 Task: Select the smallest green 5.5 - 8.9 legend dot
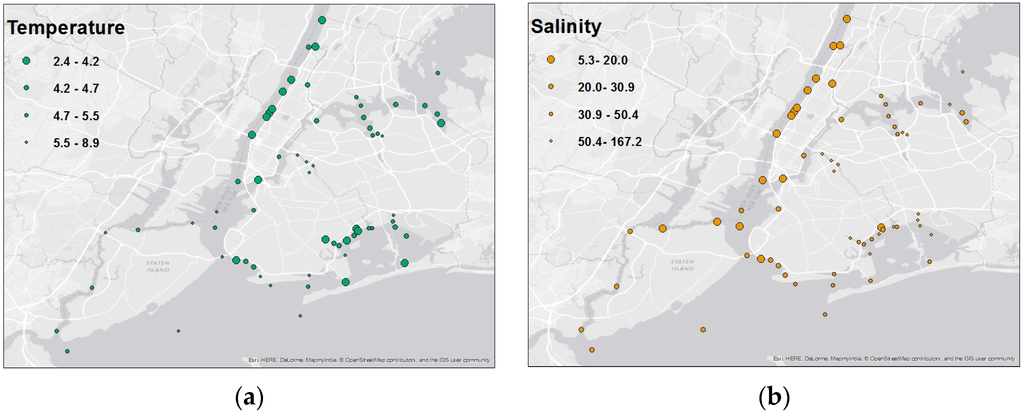27,143
